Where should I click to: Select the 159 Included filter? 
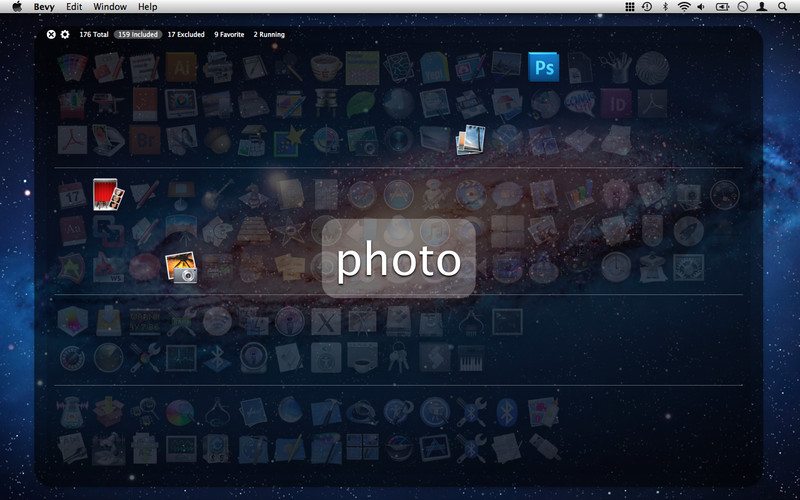click(x=138, y=35)
